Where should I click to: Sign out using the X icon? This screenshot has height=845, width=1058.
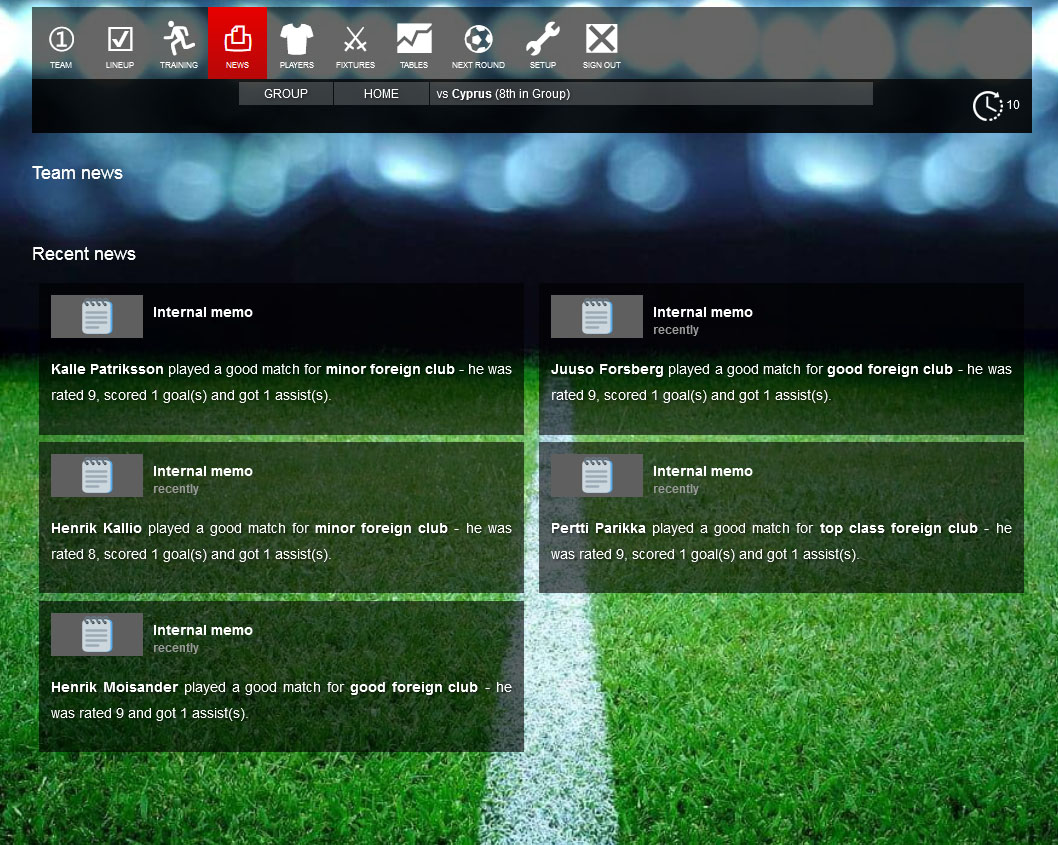coord(601,42)
